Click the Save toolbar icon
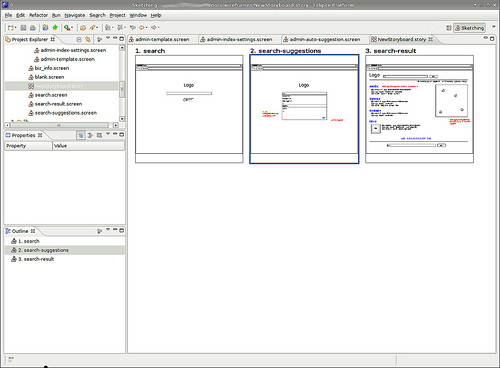Screen dimensions: 500x368 pos(23,28)
